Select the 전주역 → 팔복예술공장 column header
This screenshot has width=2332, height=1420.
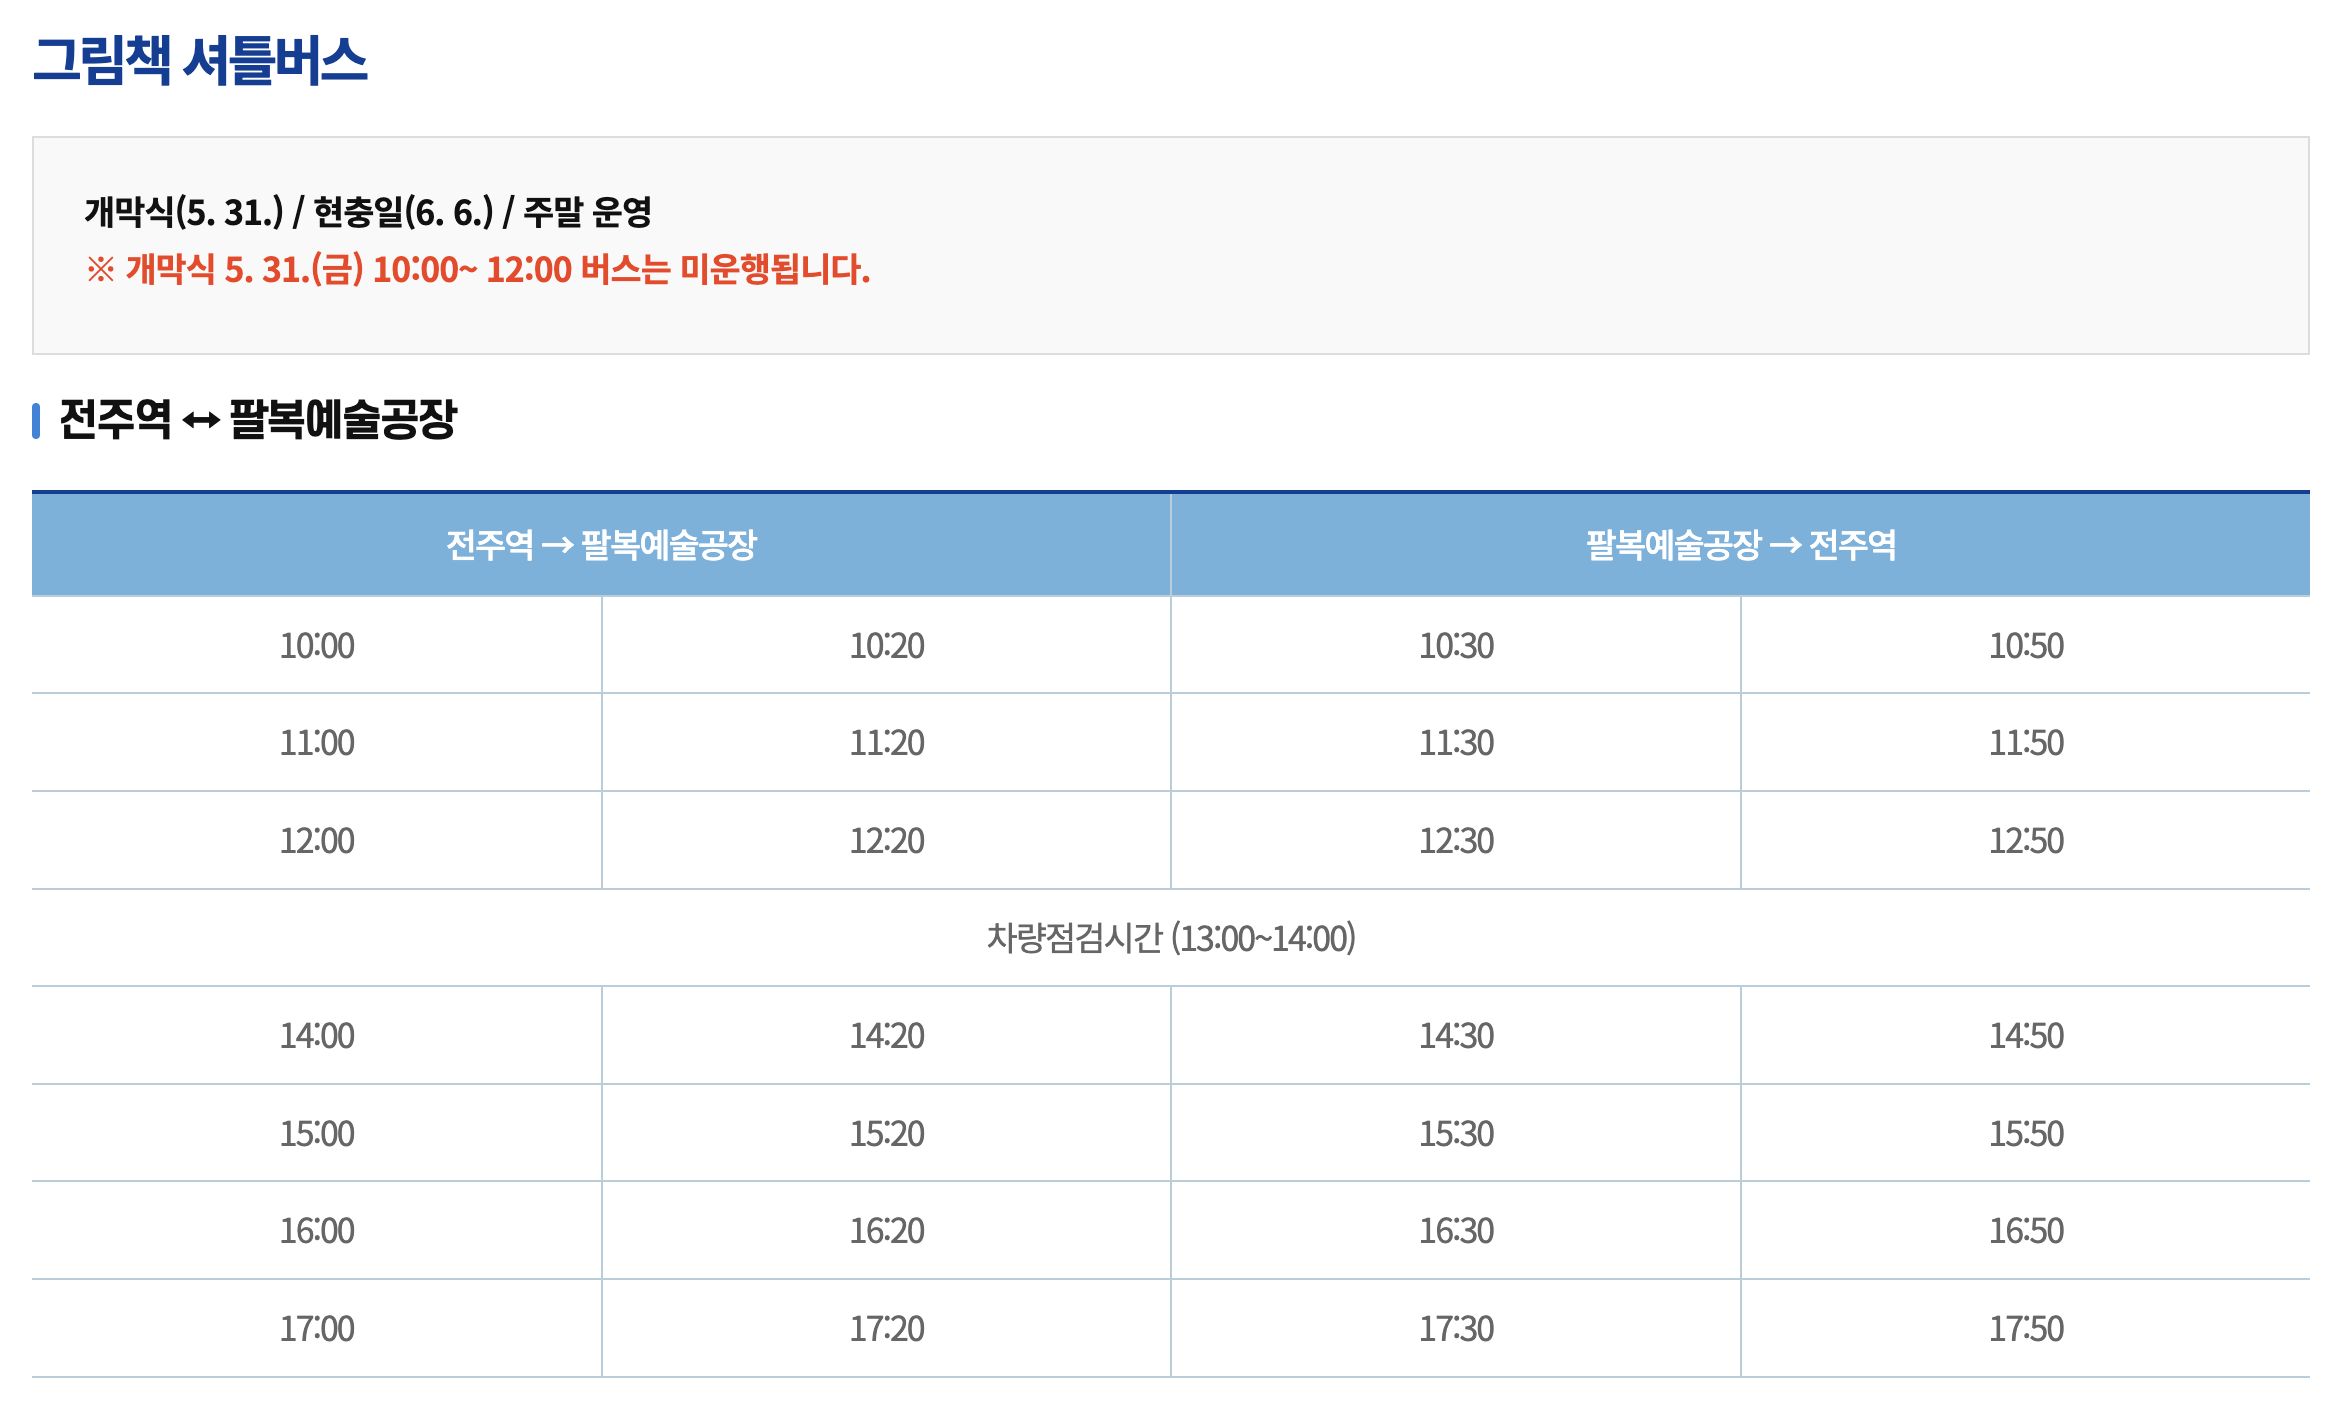click(601, 545)
